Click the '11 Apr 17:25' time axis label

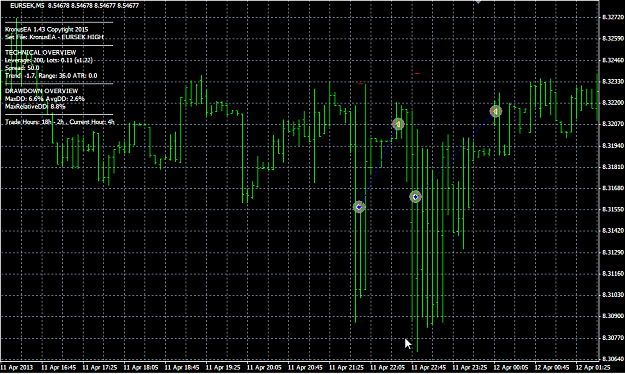coord(100,368)
